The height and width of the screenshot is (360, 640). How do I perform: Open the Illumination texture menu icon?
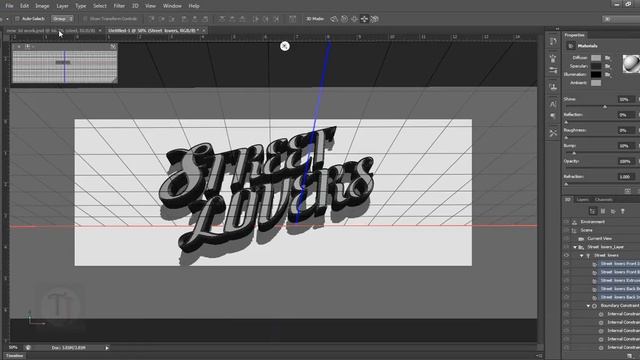click(x=608, y=75)
